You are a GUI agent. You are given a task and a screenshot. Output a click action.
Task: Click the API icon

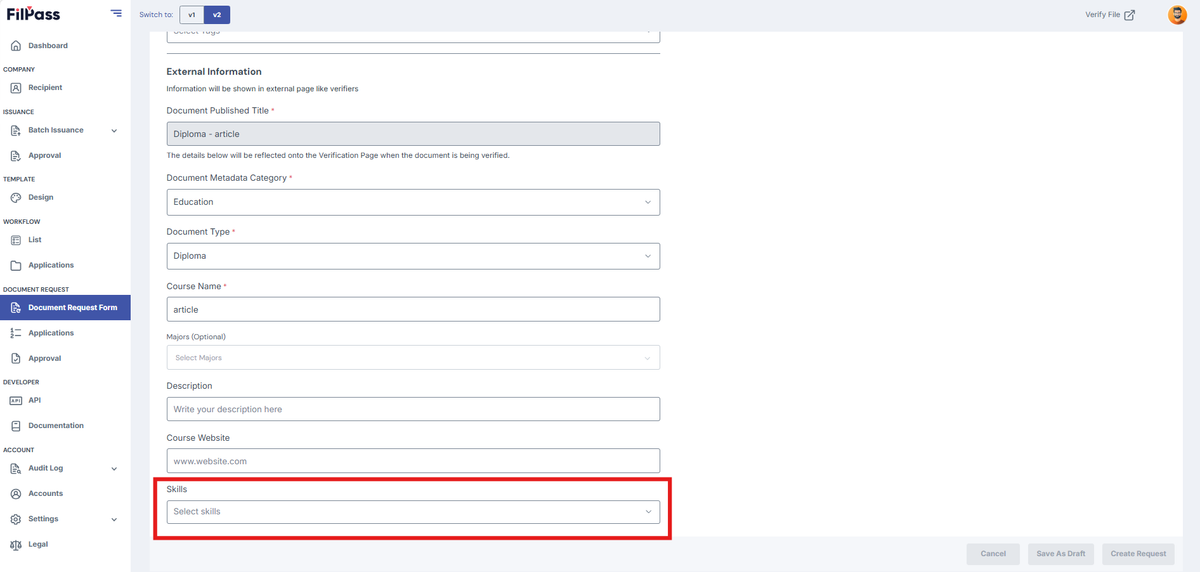pos(16,400)
